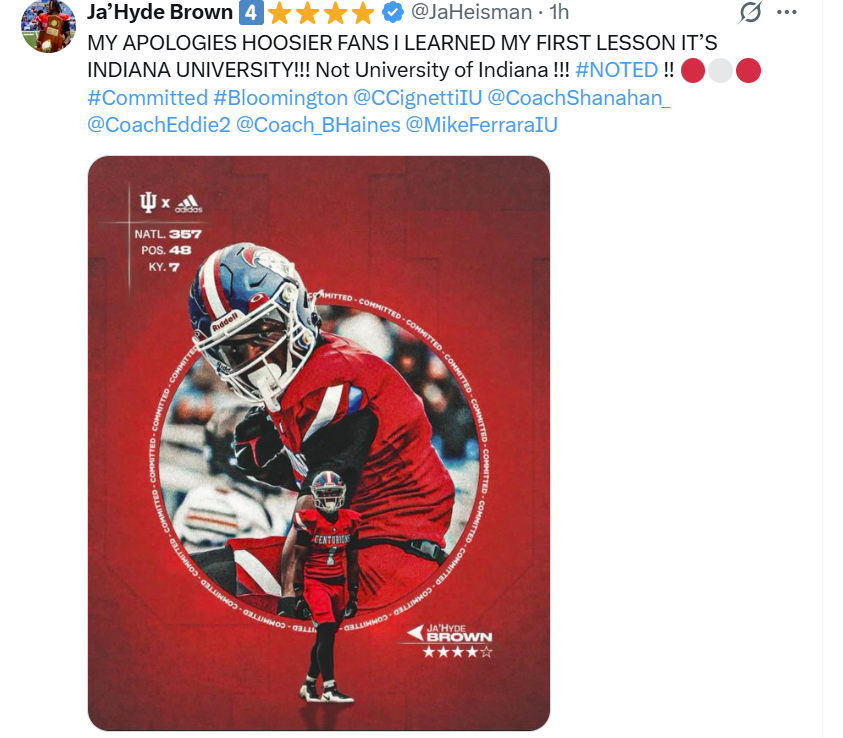Open the tweet's three-dot more menu
Screen dimensions: 843x738
(x=787, y=12)
